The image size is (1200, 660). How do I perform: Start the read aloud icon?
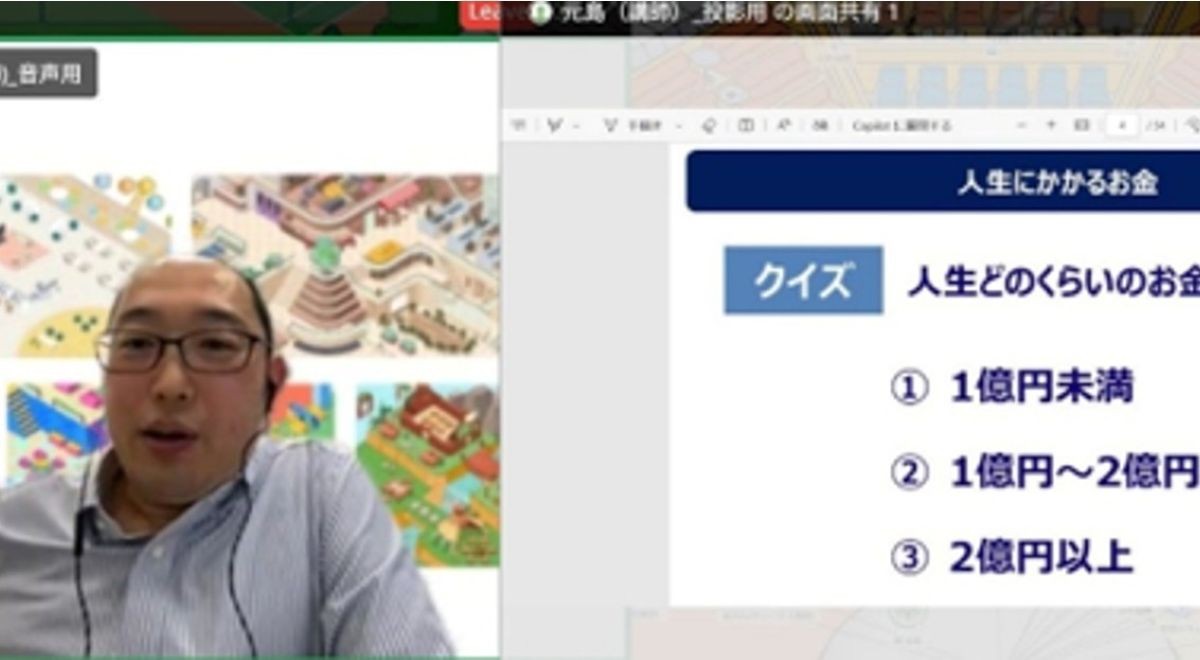pyautogui.click(x=784, y=126)
